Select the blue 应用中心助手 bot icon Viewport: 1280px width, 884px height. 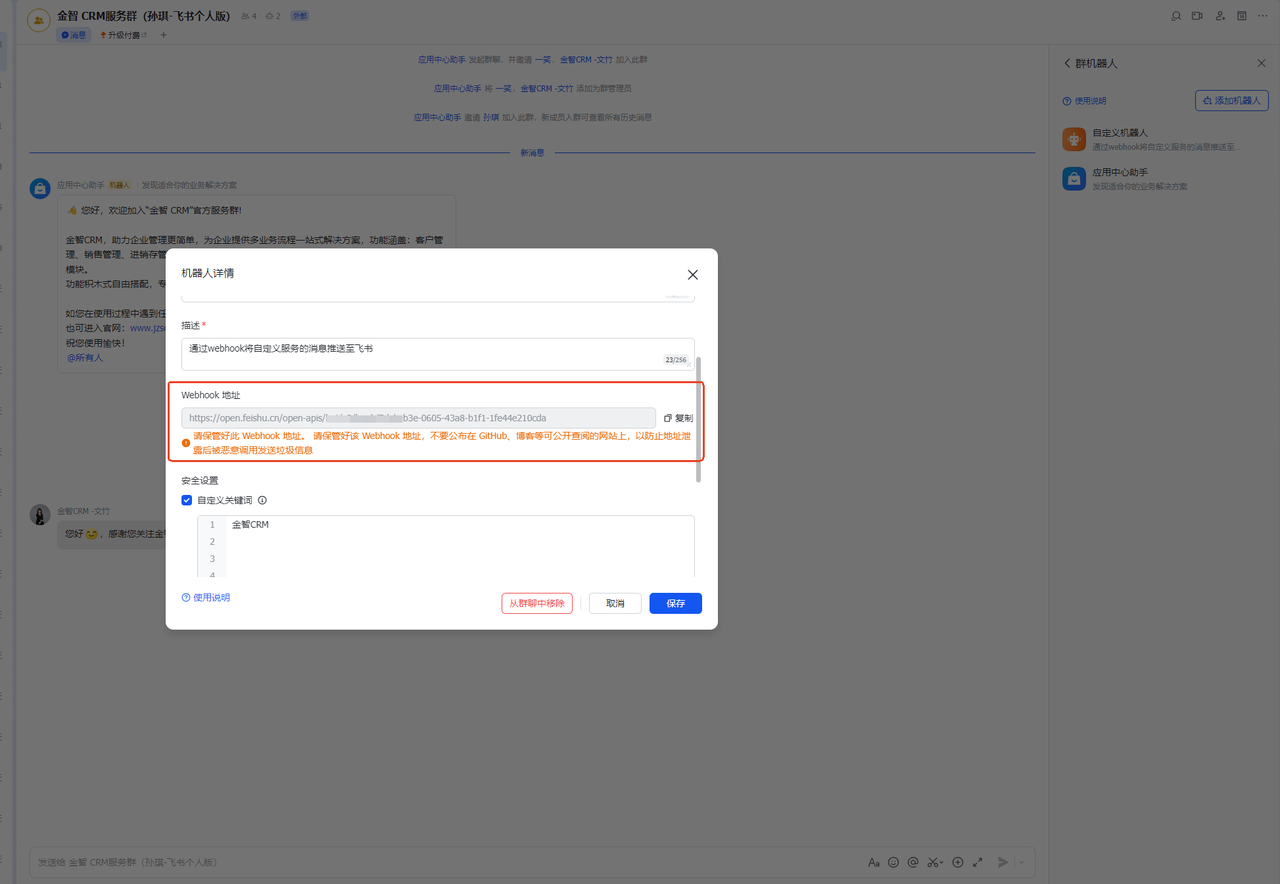tap(1074, 179)
